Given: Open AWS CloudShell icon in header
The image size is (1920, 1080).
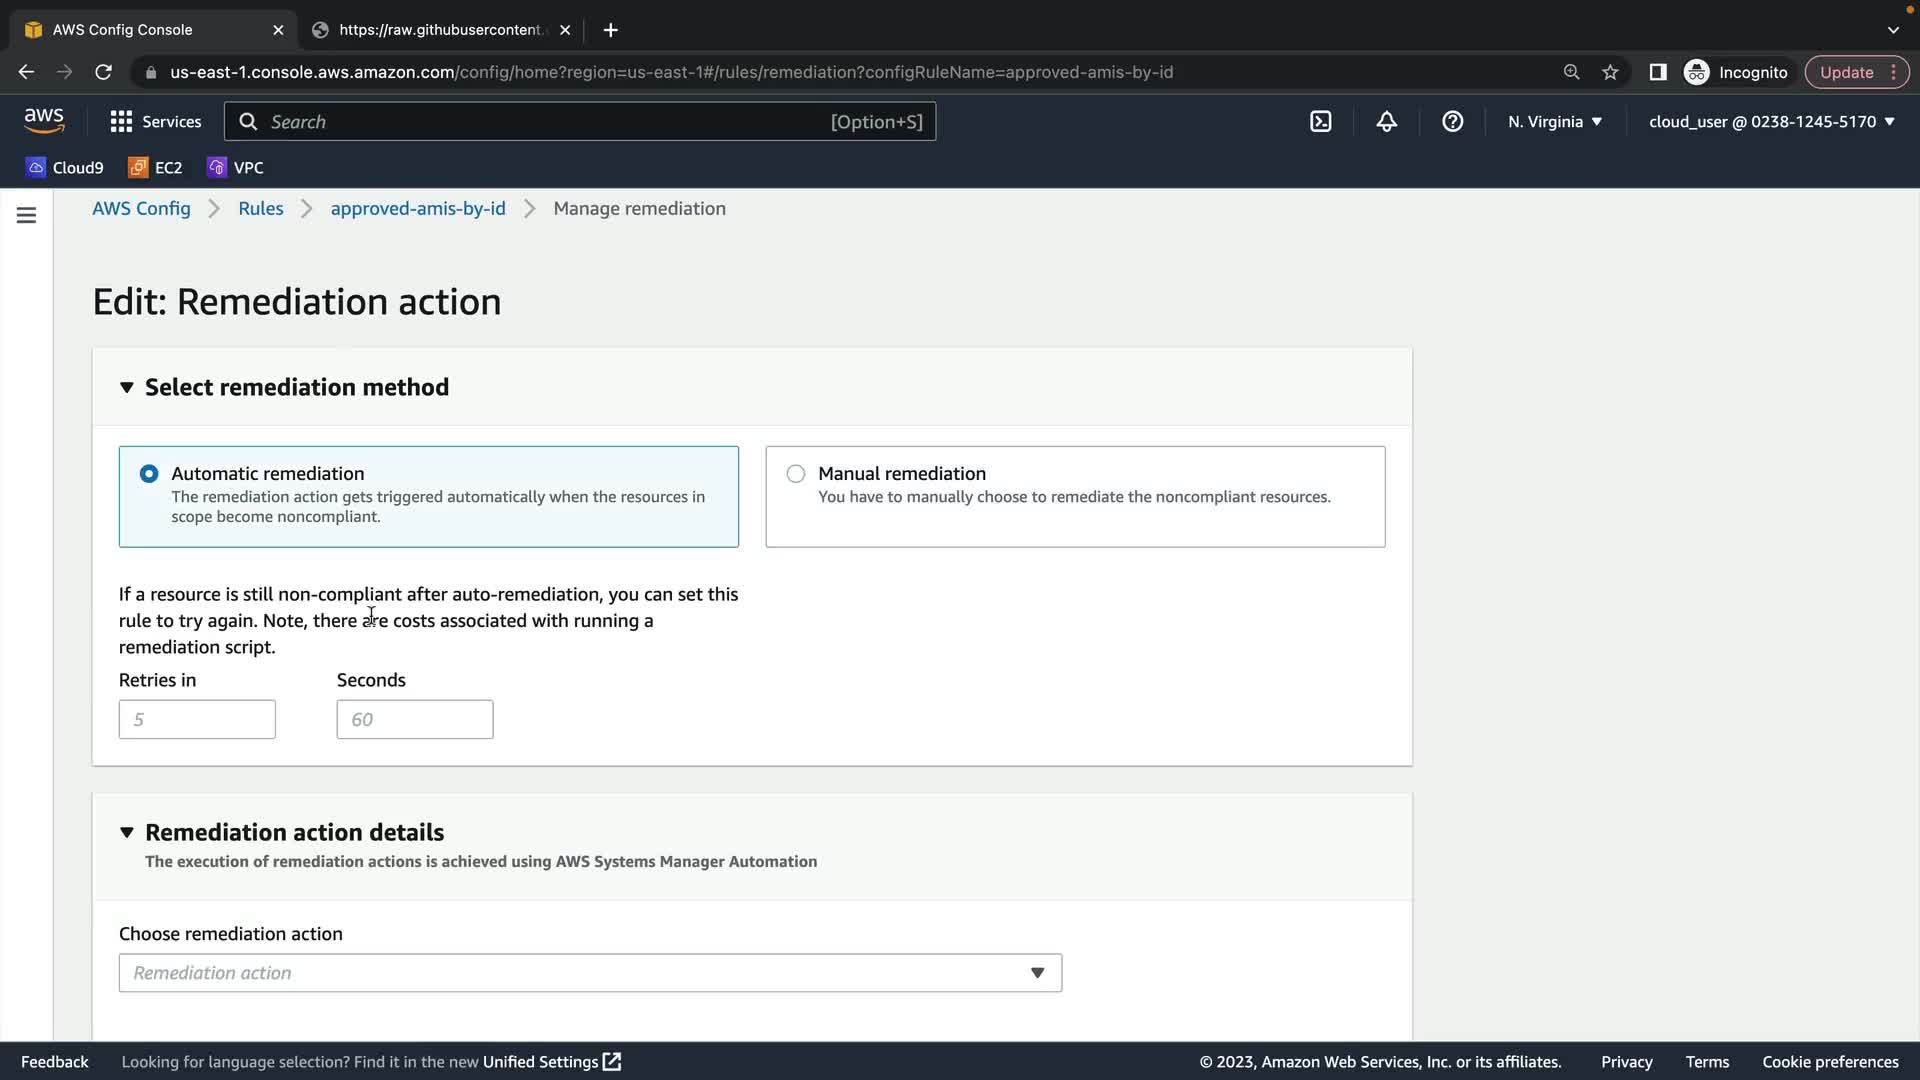Looking at the screenshot, I should [1320, 121].
